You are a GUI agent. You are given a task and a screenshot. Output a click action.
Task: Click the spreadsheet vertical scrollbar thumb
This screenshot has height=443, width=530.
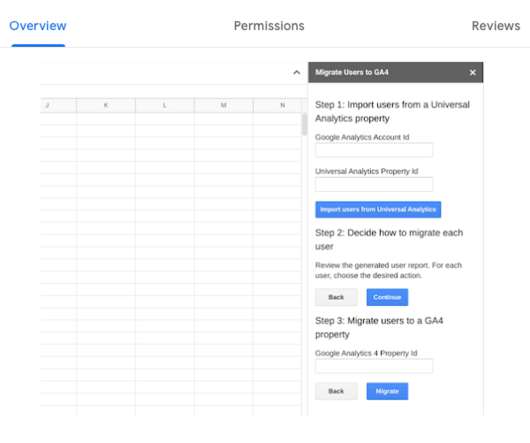click(x=305, y=124)
